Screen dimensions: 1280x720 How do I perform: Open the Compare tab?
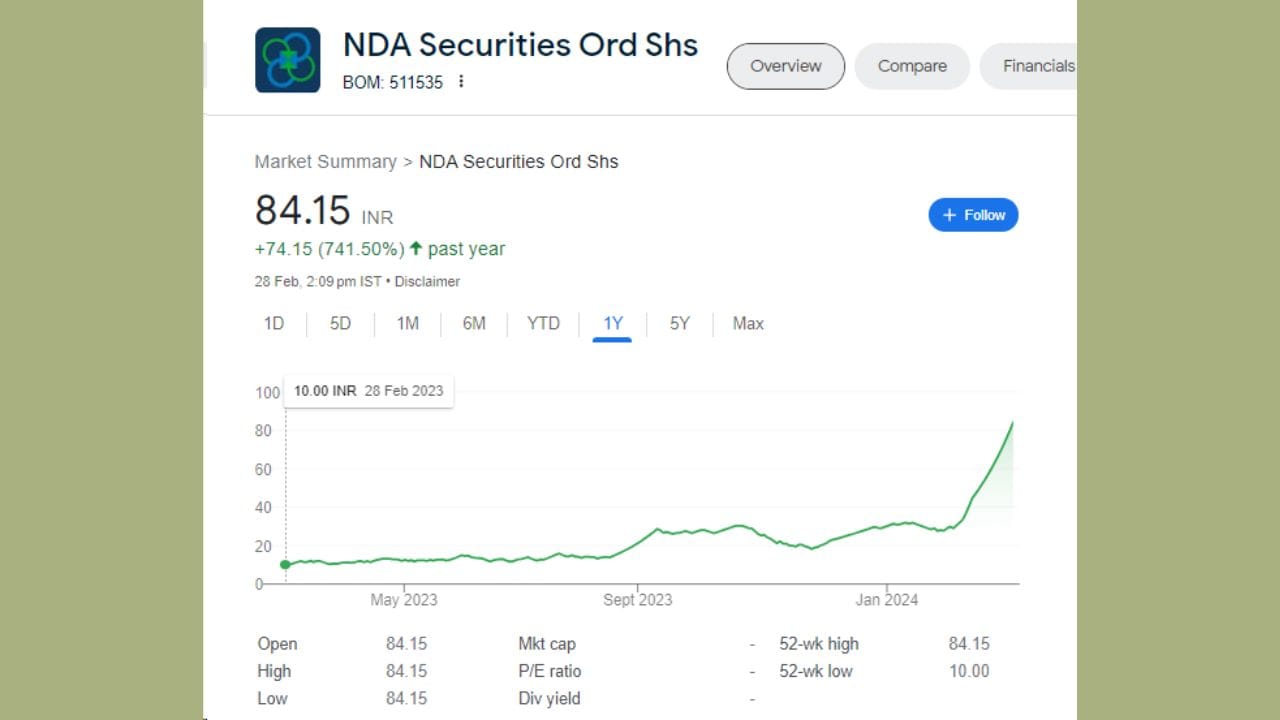912,66
